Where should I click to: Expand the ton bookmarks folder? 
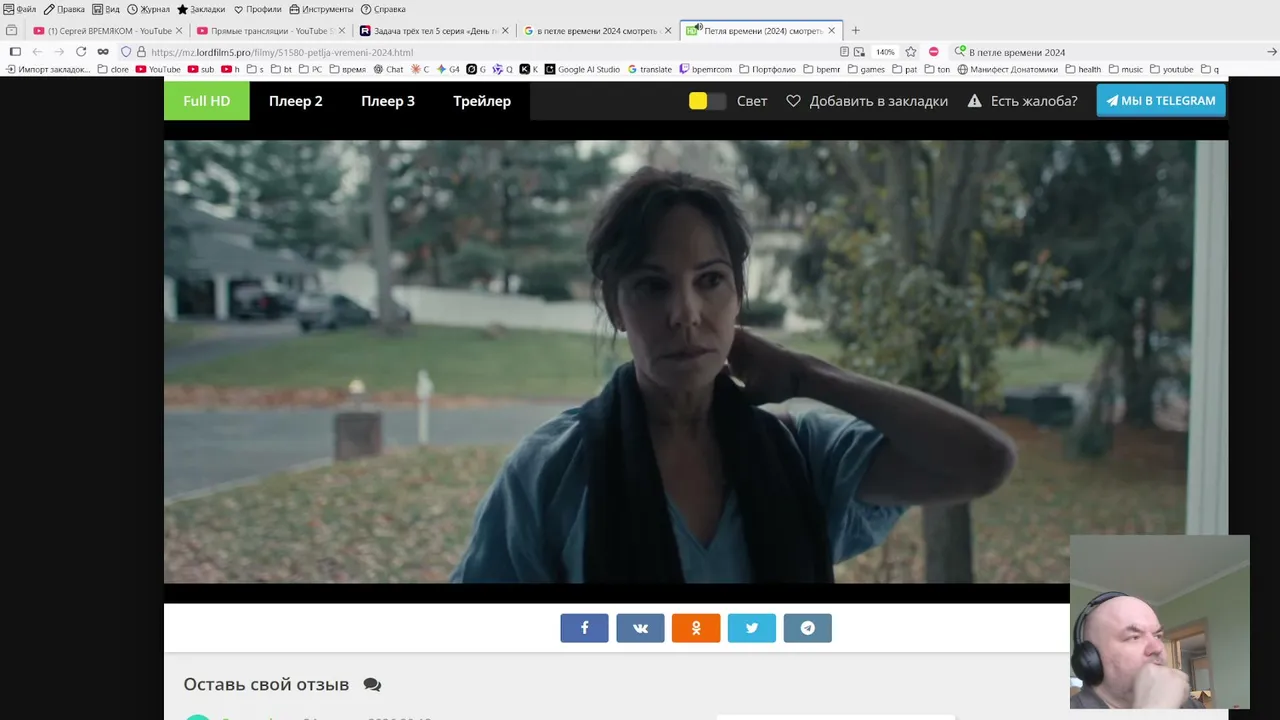937,70
